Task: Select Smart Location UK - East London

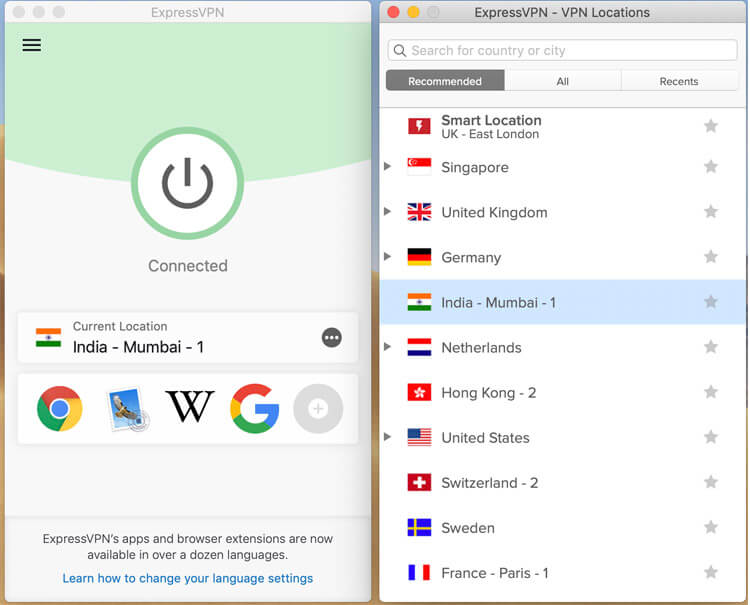Action: [x=562, y=126]
